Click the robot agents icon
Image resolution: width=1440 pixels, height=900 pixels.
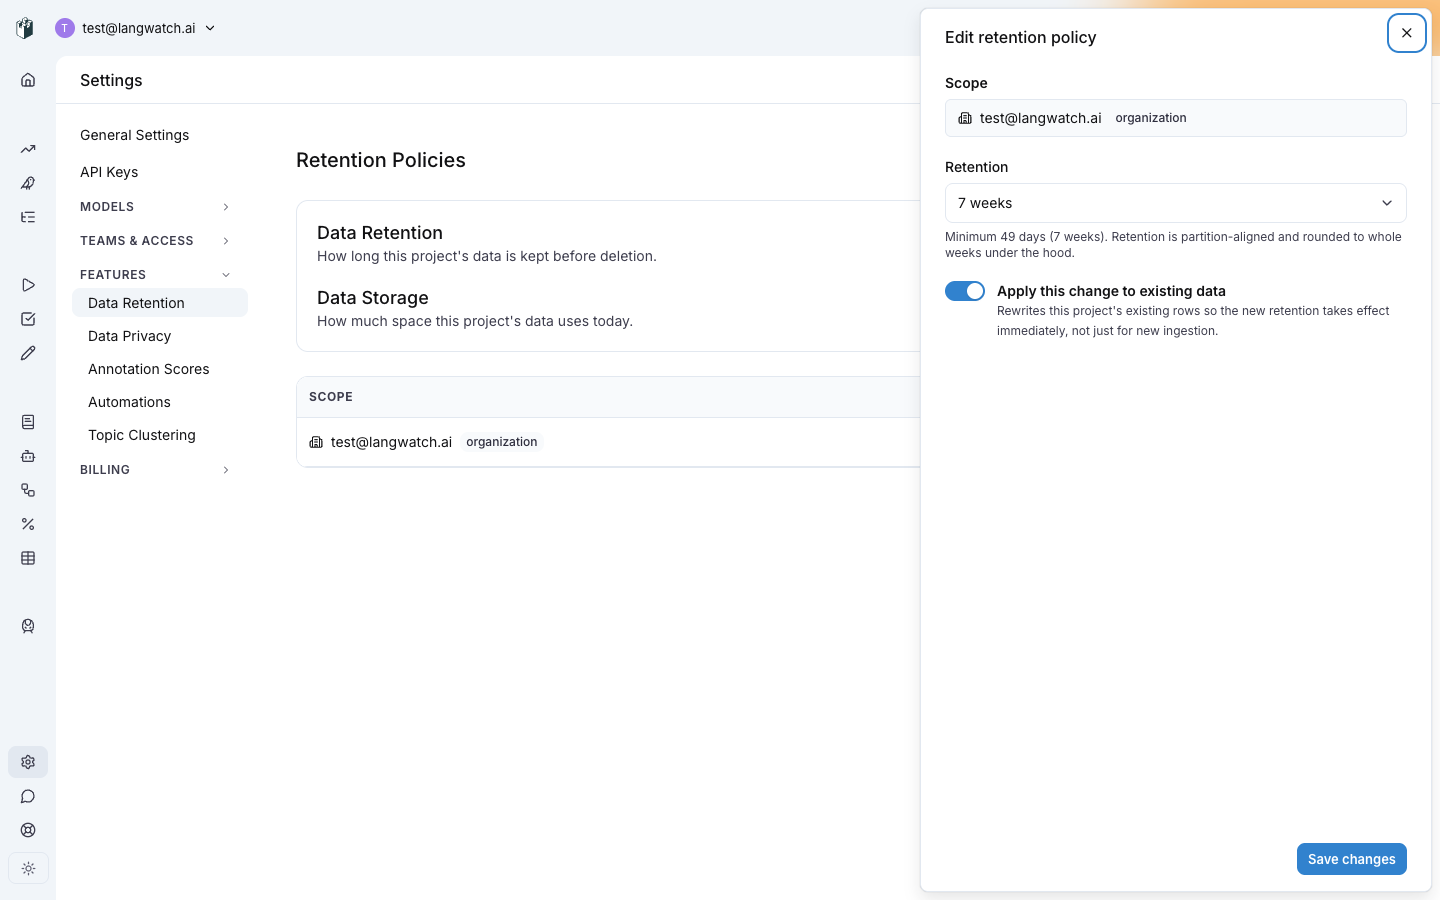[x=28, y=456]
